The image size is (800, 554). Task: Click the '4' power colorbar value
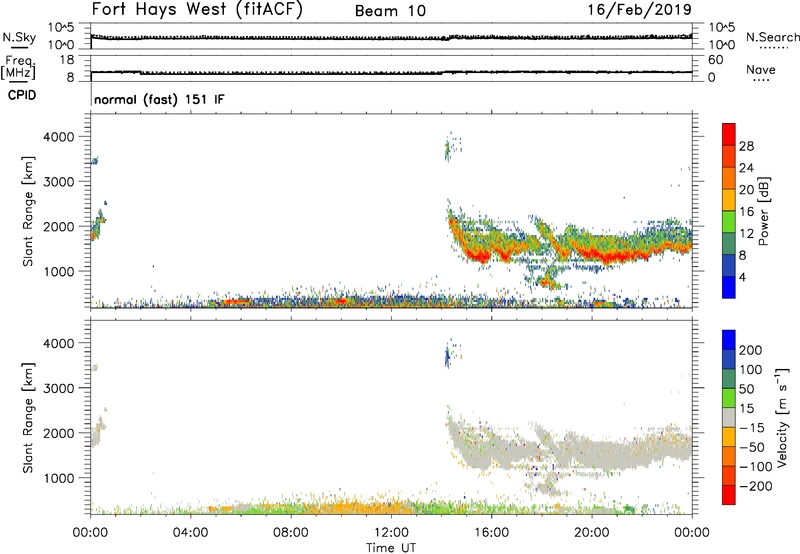743,277
